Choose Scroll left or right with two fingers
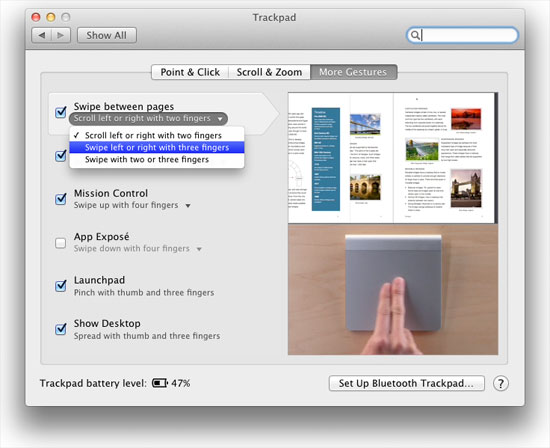The height and width of the screenshot is (448, 550). pos(157,135)
